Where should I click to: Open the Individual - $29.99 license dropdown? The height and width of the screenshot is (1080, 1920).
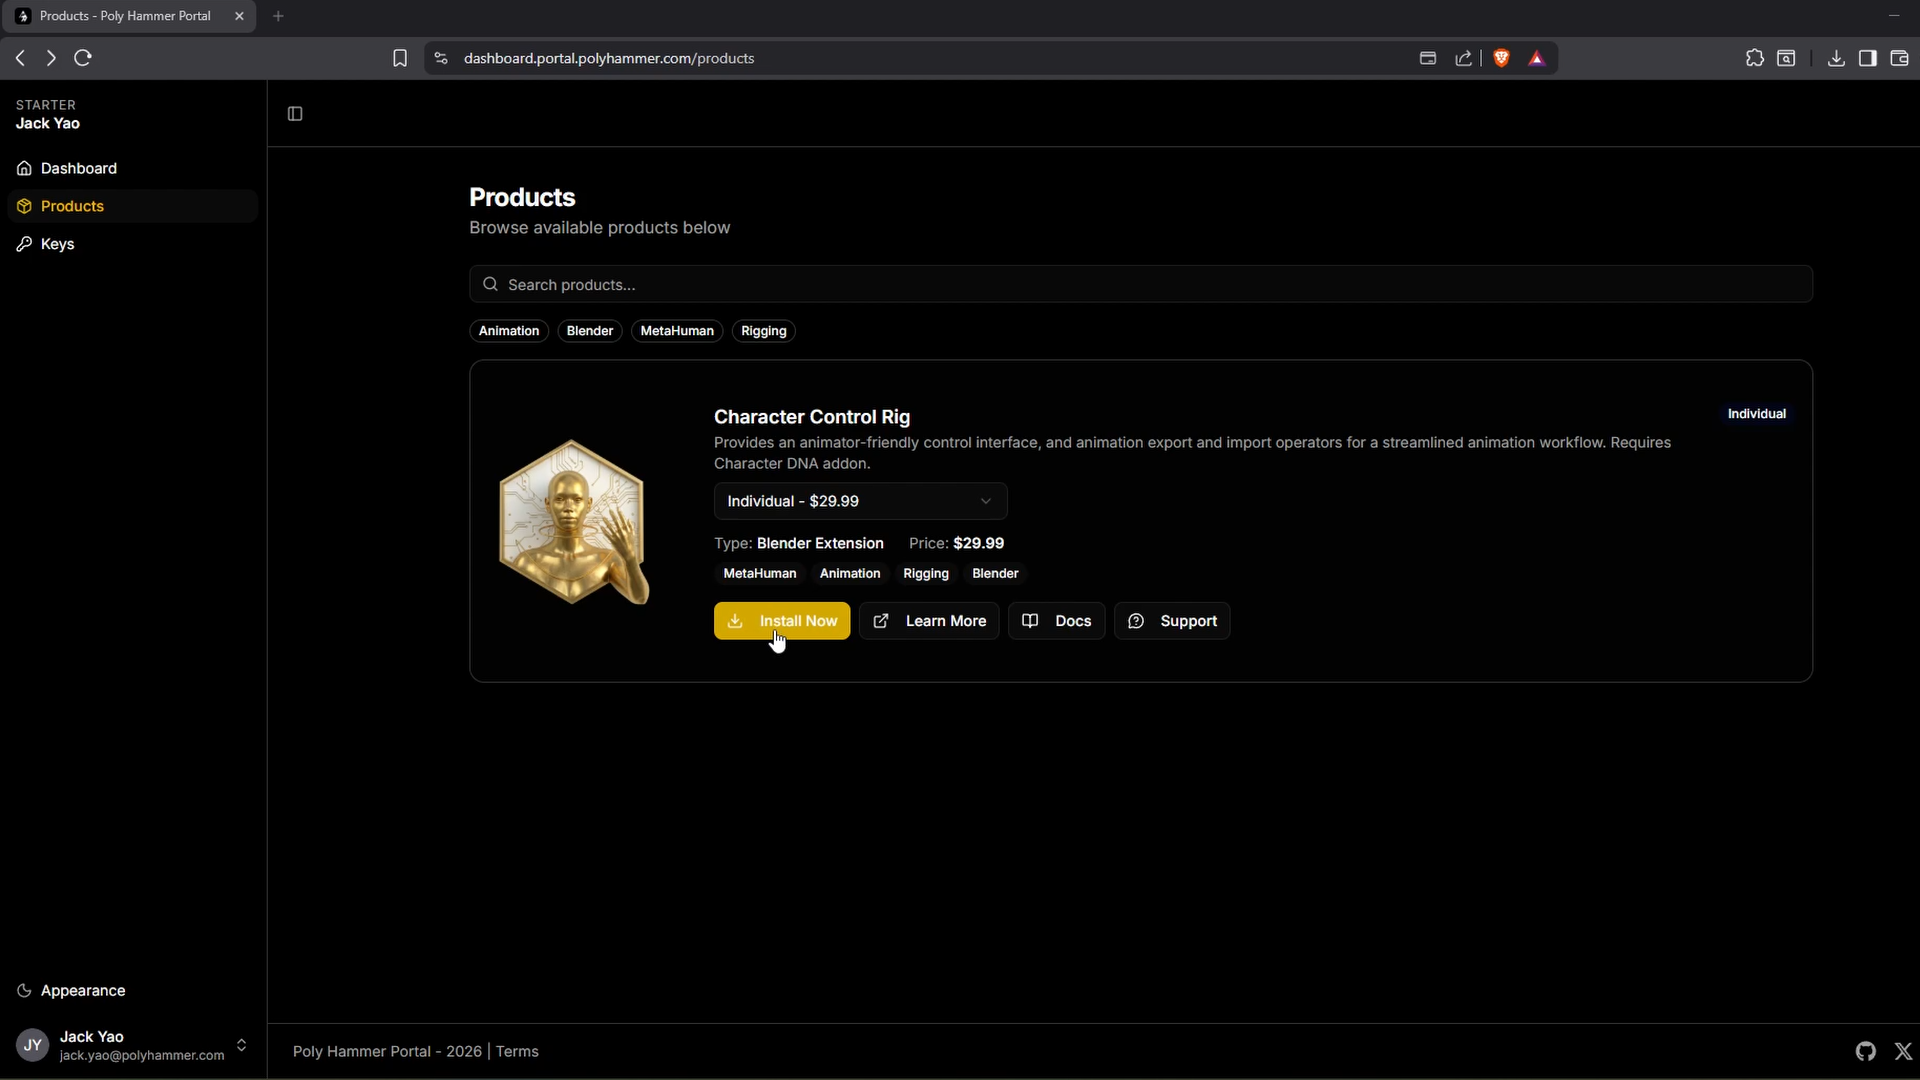pyautogui.click(x=860, y=501)
